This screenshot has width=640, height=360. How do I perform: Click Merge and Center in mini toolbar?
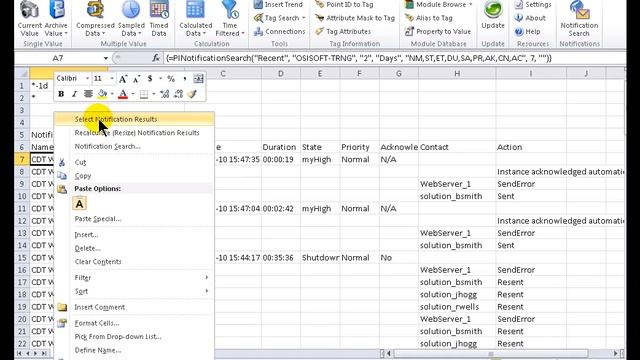click(x=198, y=79)
